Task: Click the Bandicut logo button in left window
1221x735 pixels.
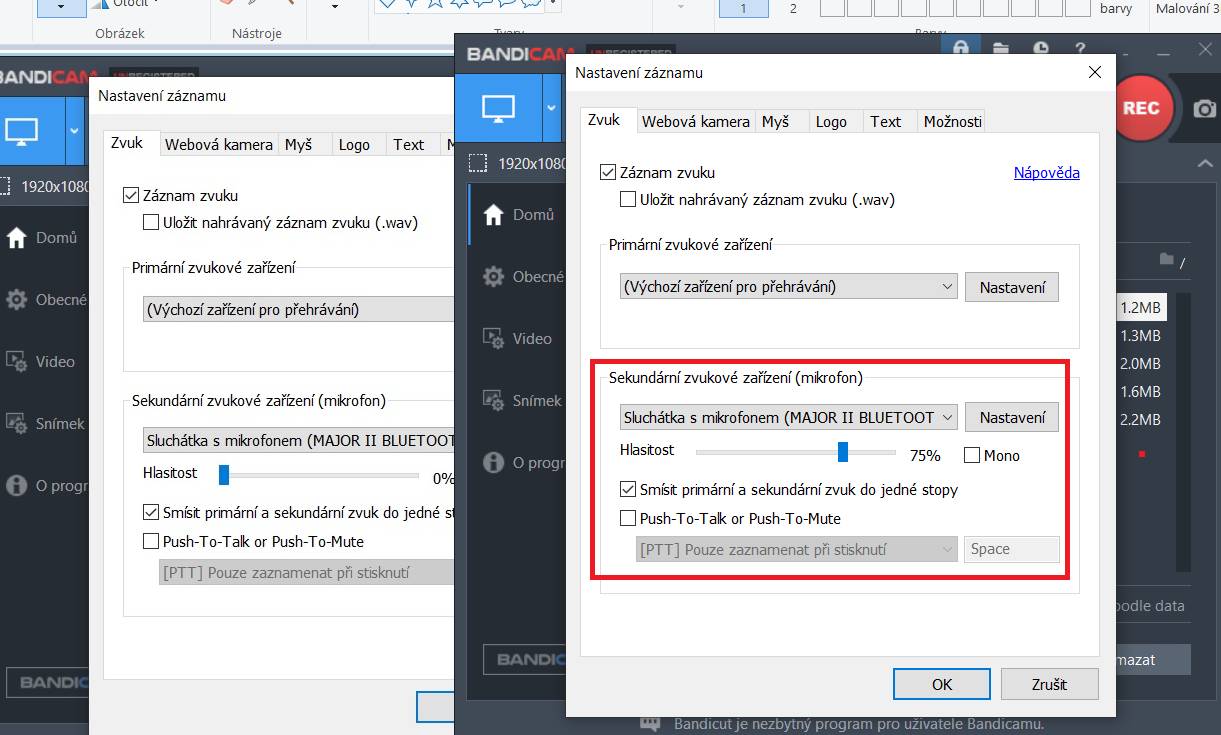Action: [46, 683]
